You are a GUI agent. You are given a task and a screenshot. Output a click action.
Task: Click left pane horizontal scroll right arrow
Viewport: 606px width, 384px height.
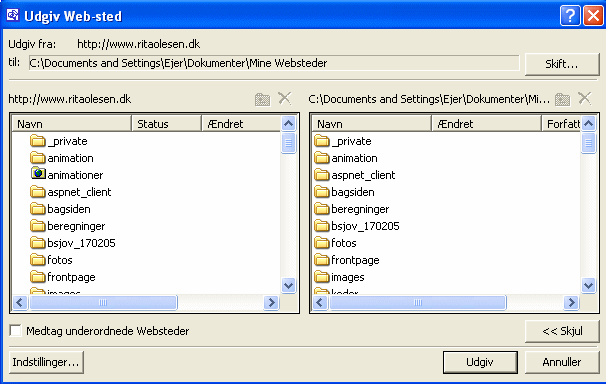271,302
